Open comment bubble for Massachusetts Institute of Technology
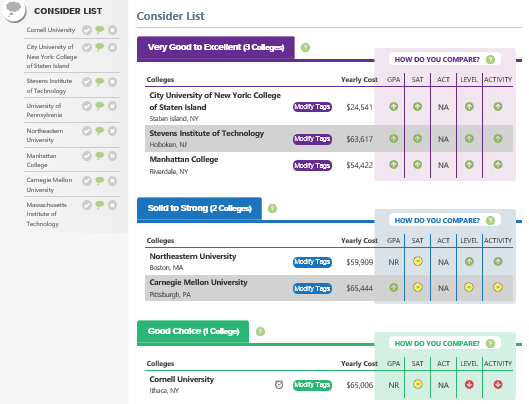The width and height of the screenshot is (529, 404). [x=100, y=205]
